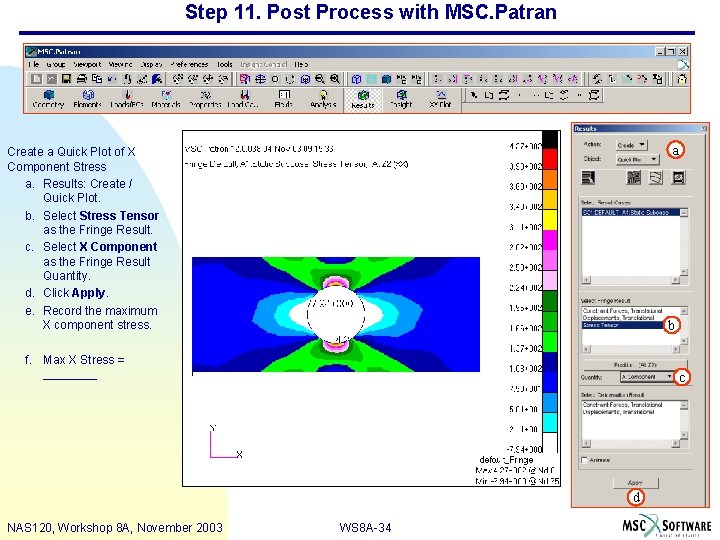
Task: Toggle the Animate checkbox
Action: (x=585, y=460)
